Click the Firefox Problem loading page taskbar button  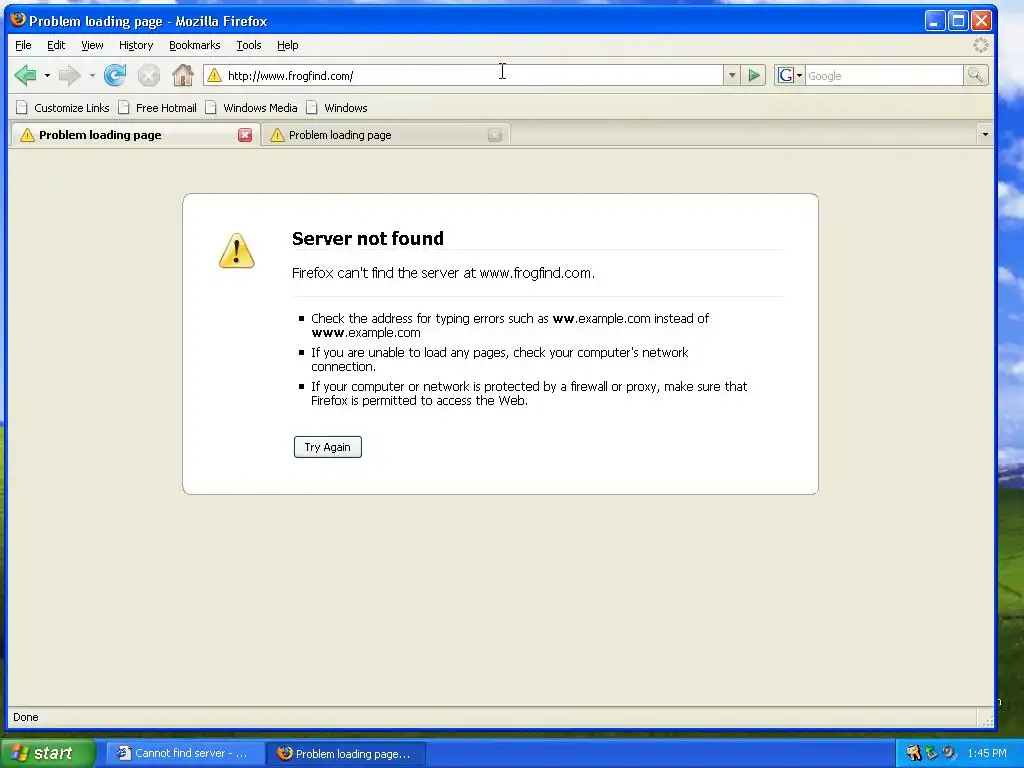click(x=346, y=753)
